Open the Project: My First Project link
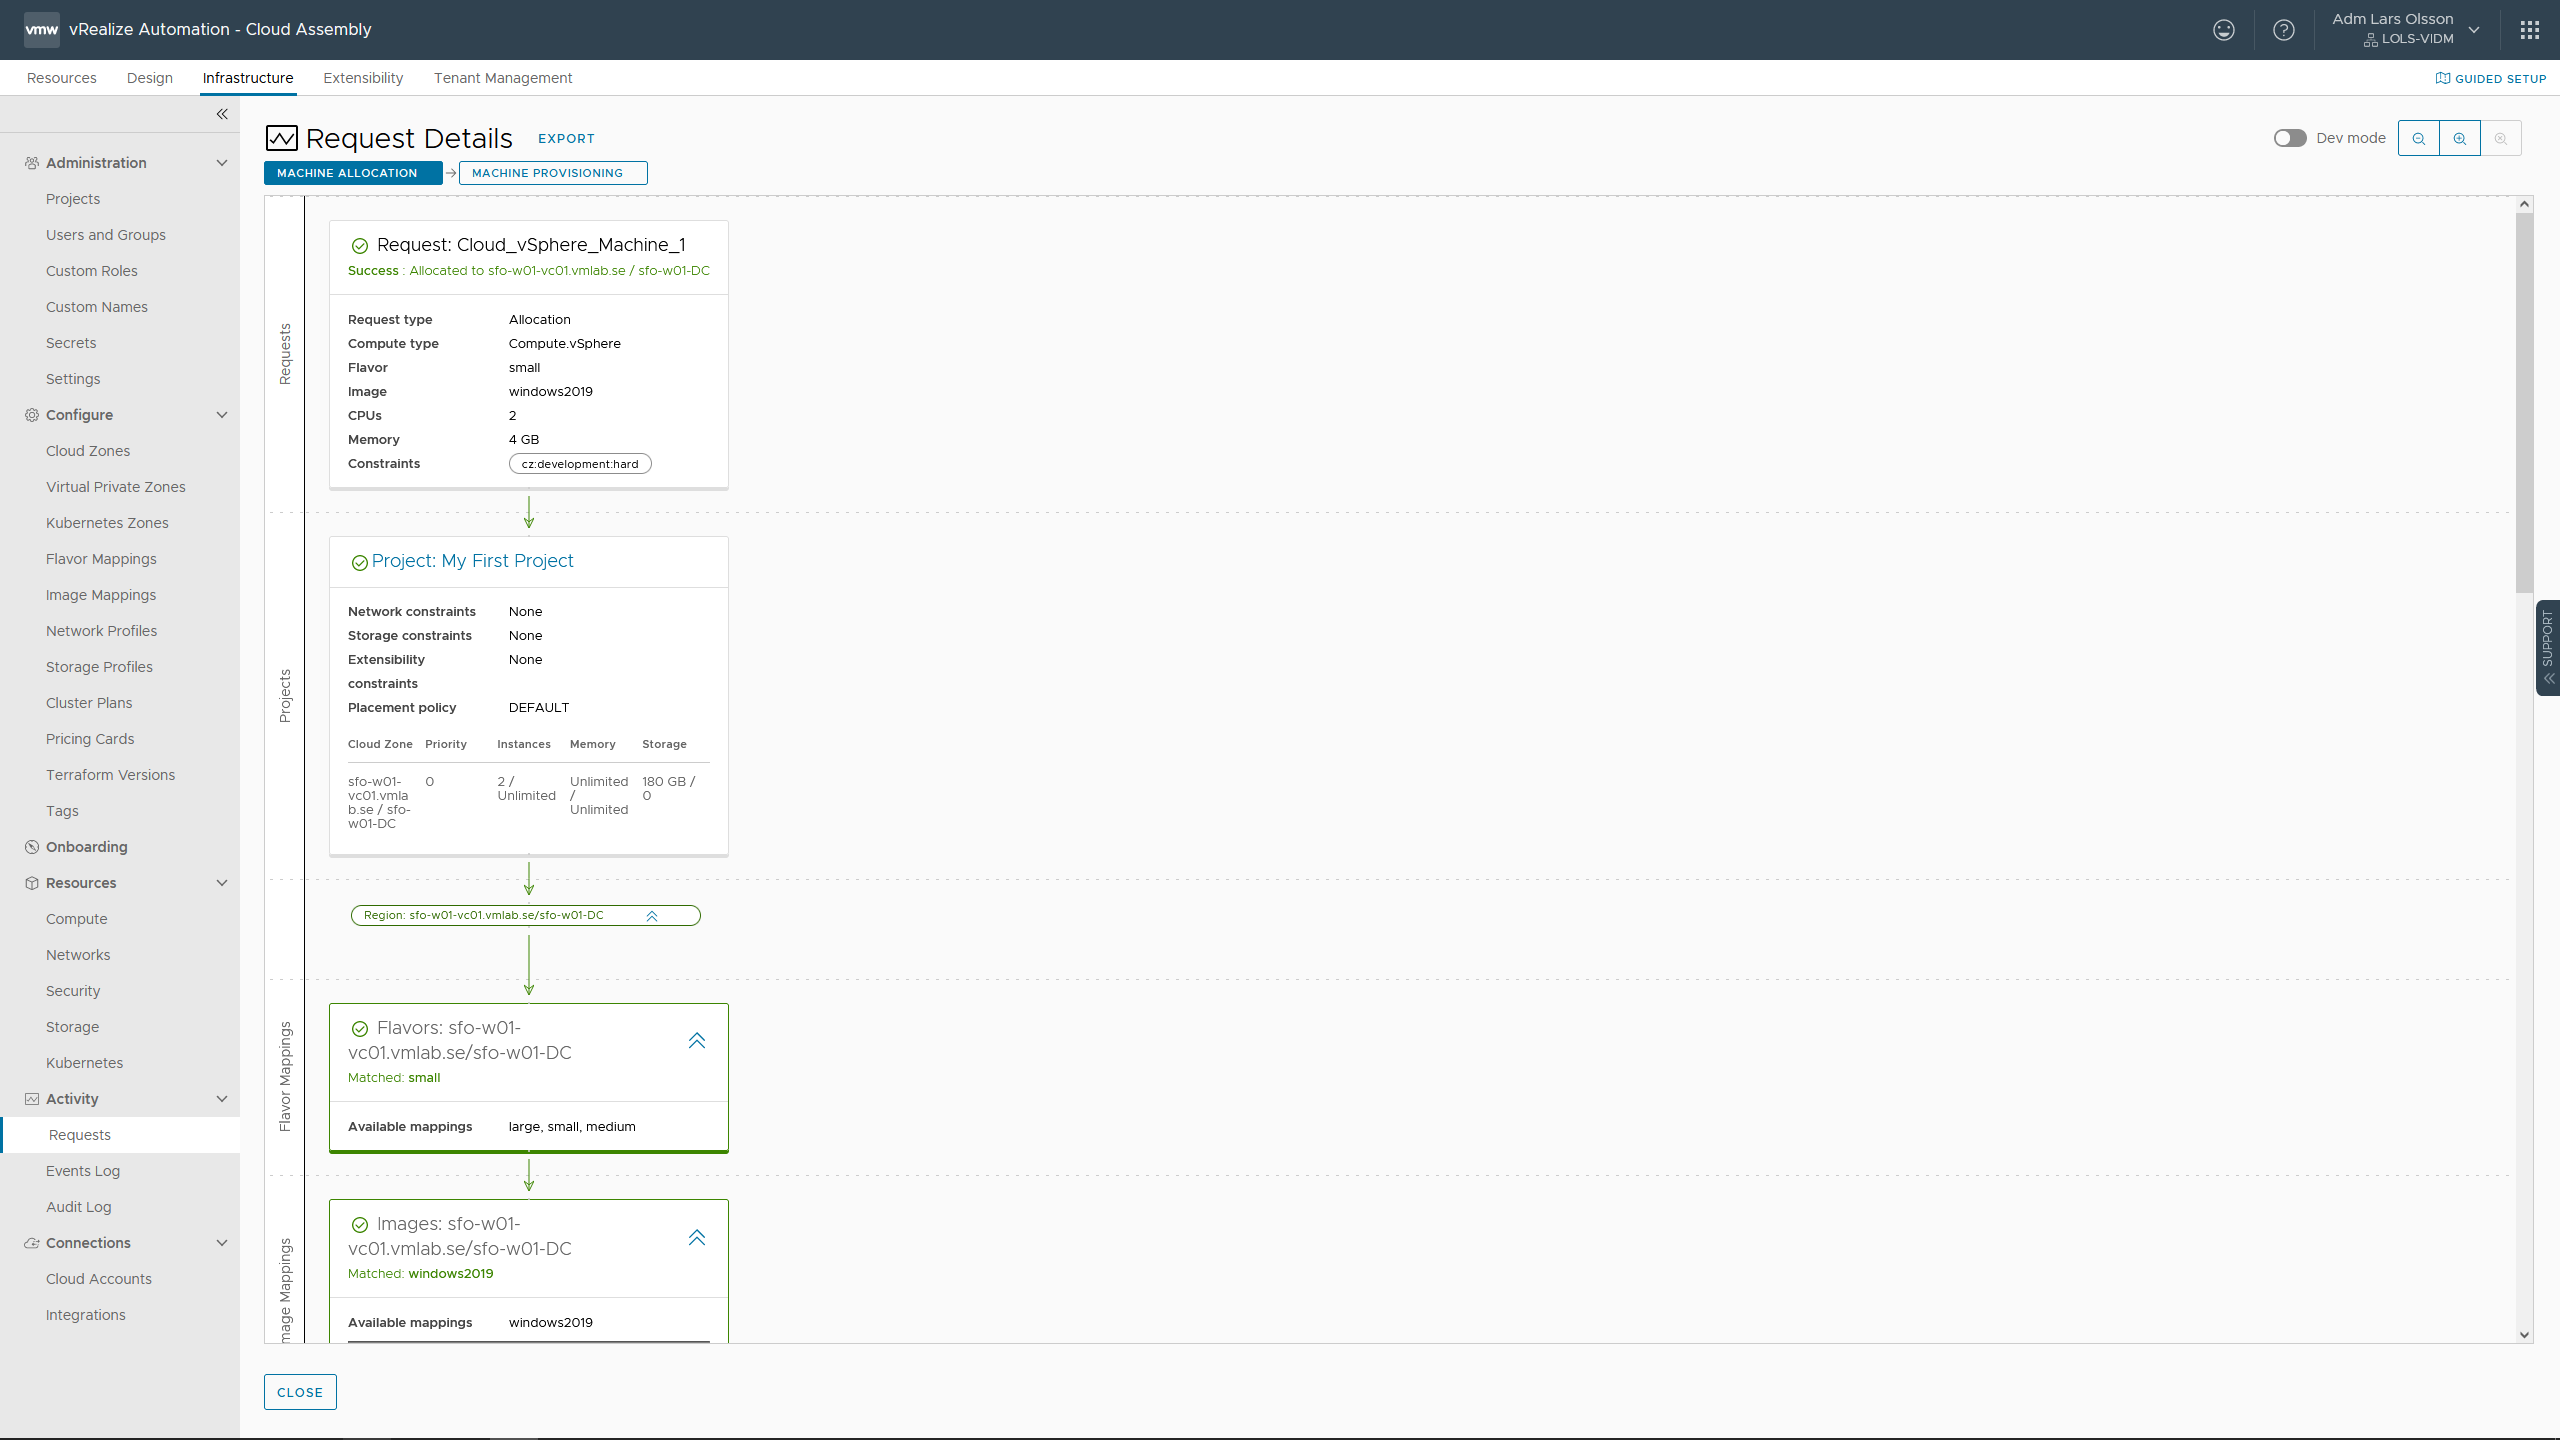The width and height of the screenshot is (2560, 1440). point(472,561)
